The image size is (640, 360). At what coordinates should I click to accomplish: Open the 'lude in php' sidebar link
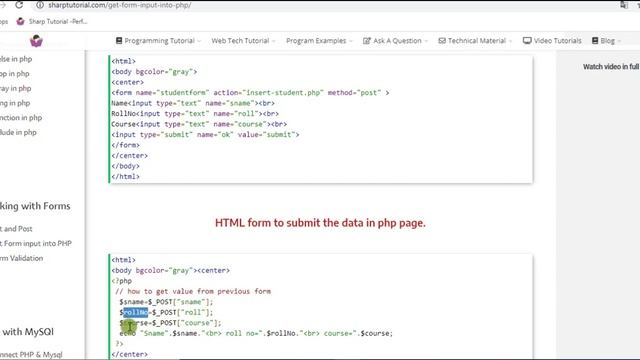coord(18,132)
